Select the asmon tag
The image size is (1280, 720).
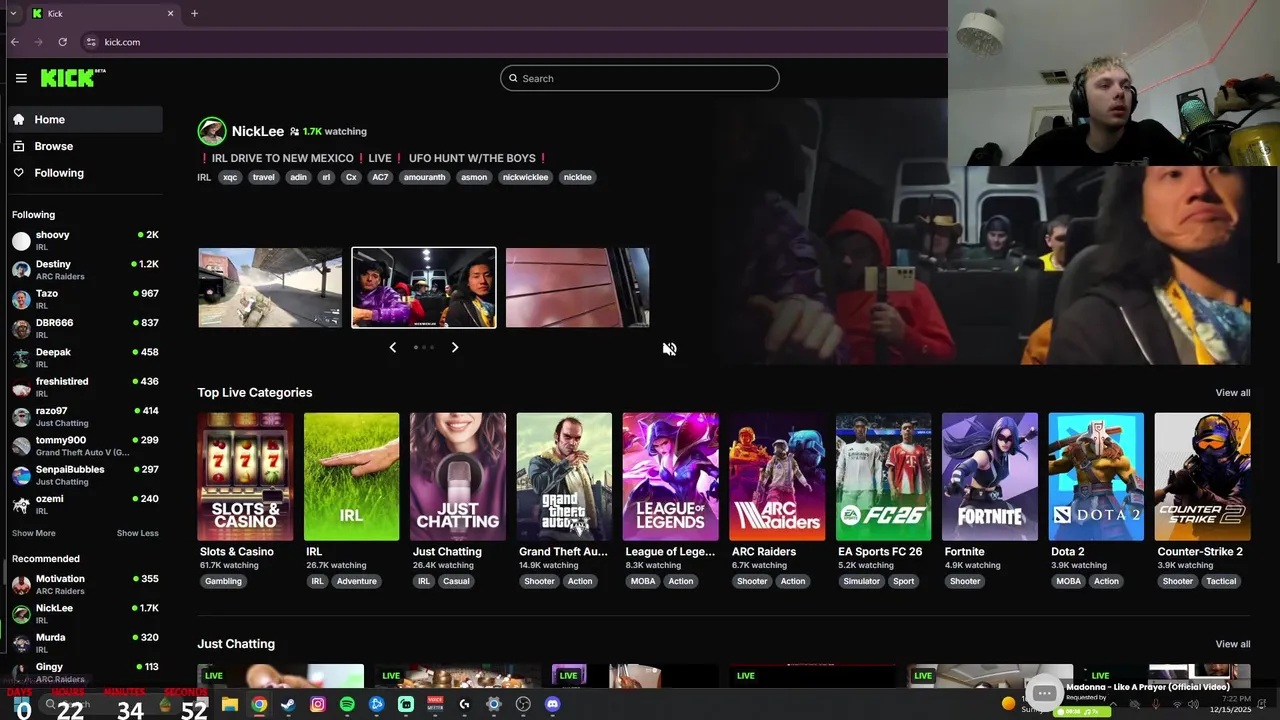[x=474, y=177]
